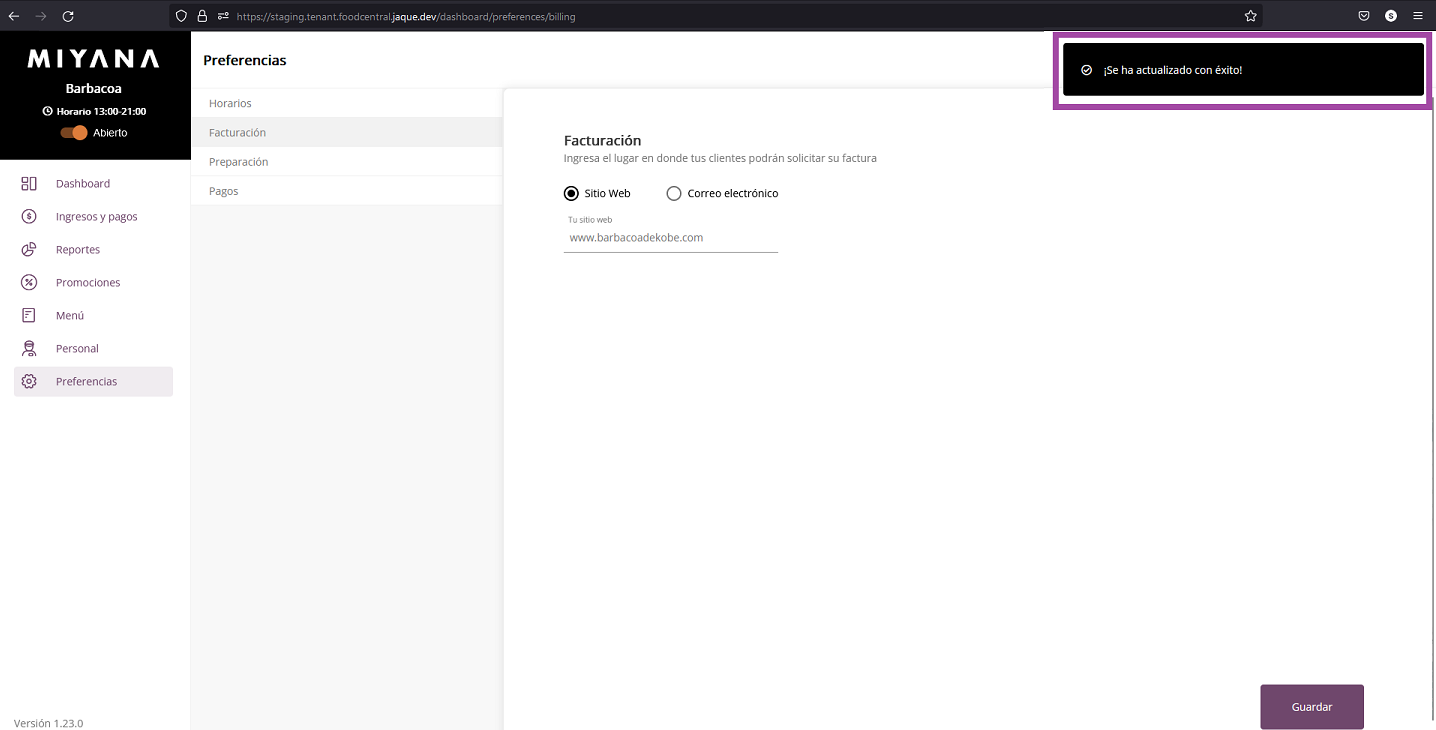Click the browser account avatar icon

[x=1391, y=16]
